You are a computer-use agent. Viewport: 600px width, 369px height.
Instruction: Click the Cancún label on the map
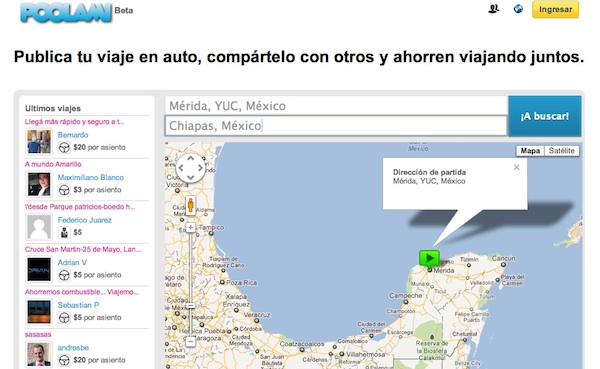pos(503,258)
